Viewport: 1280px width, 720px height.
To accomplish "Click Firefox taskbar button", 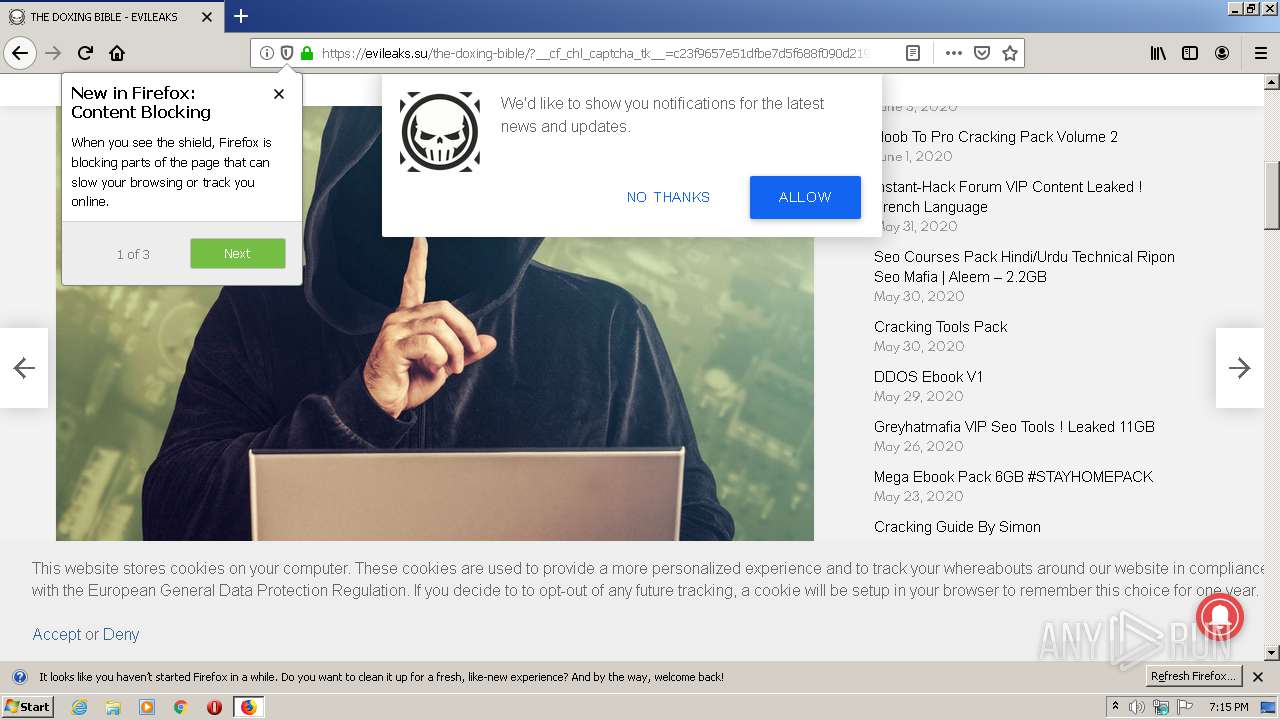I will (248, 707).
